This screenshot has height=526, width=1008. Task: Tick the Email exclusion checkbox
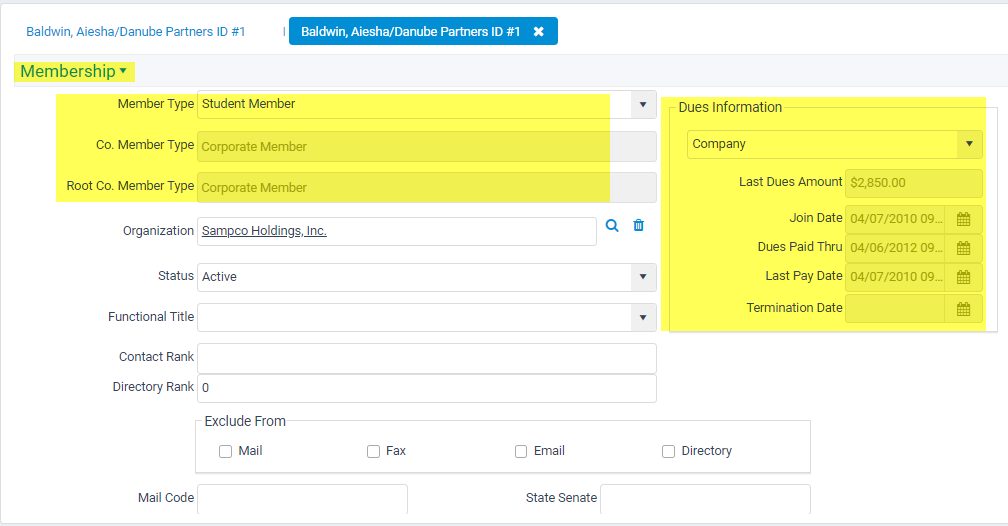coord(521,452)
